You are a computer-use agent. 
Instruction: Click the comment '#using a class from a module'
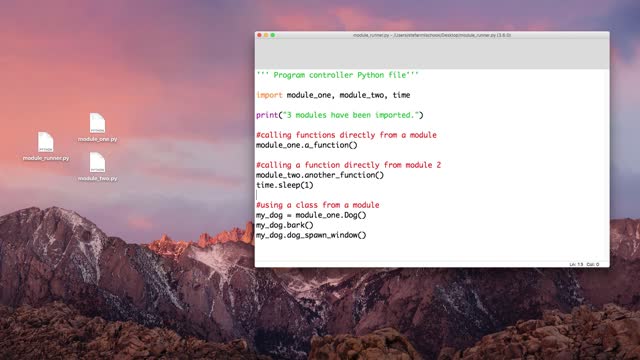[318, 205]
